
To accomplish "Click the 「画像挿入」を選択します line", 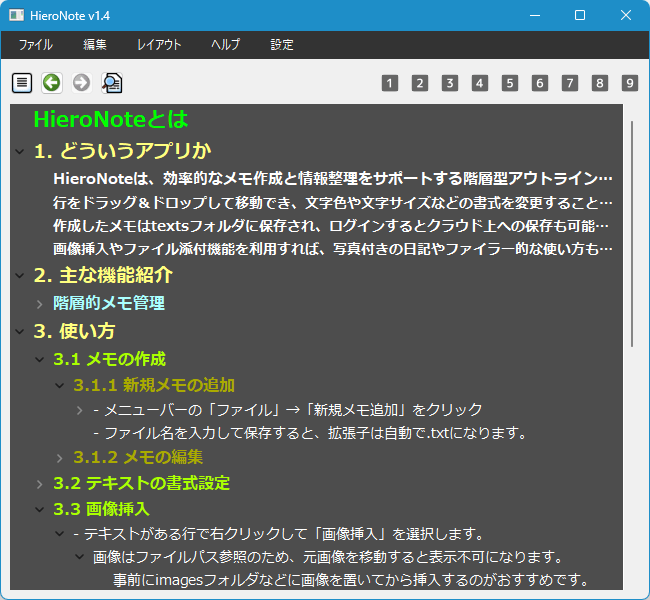I will click(x=279, y=534).
